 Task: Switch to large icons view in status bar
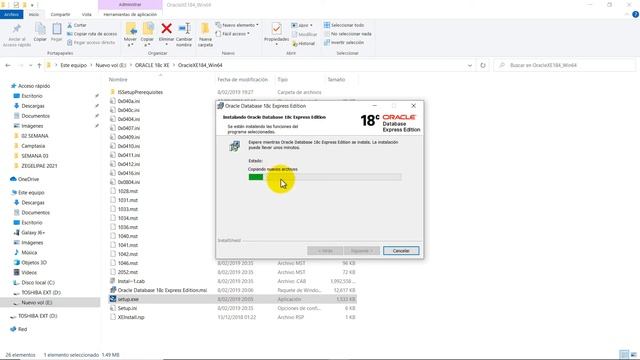(x=633, y=354)
